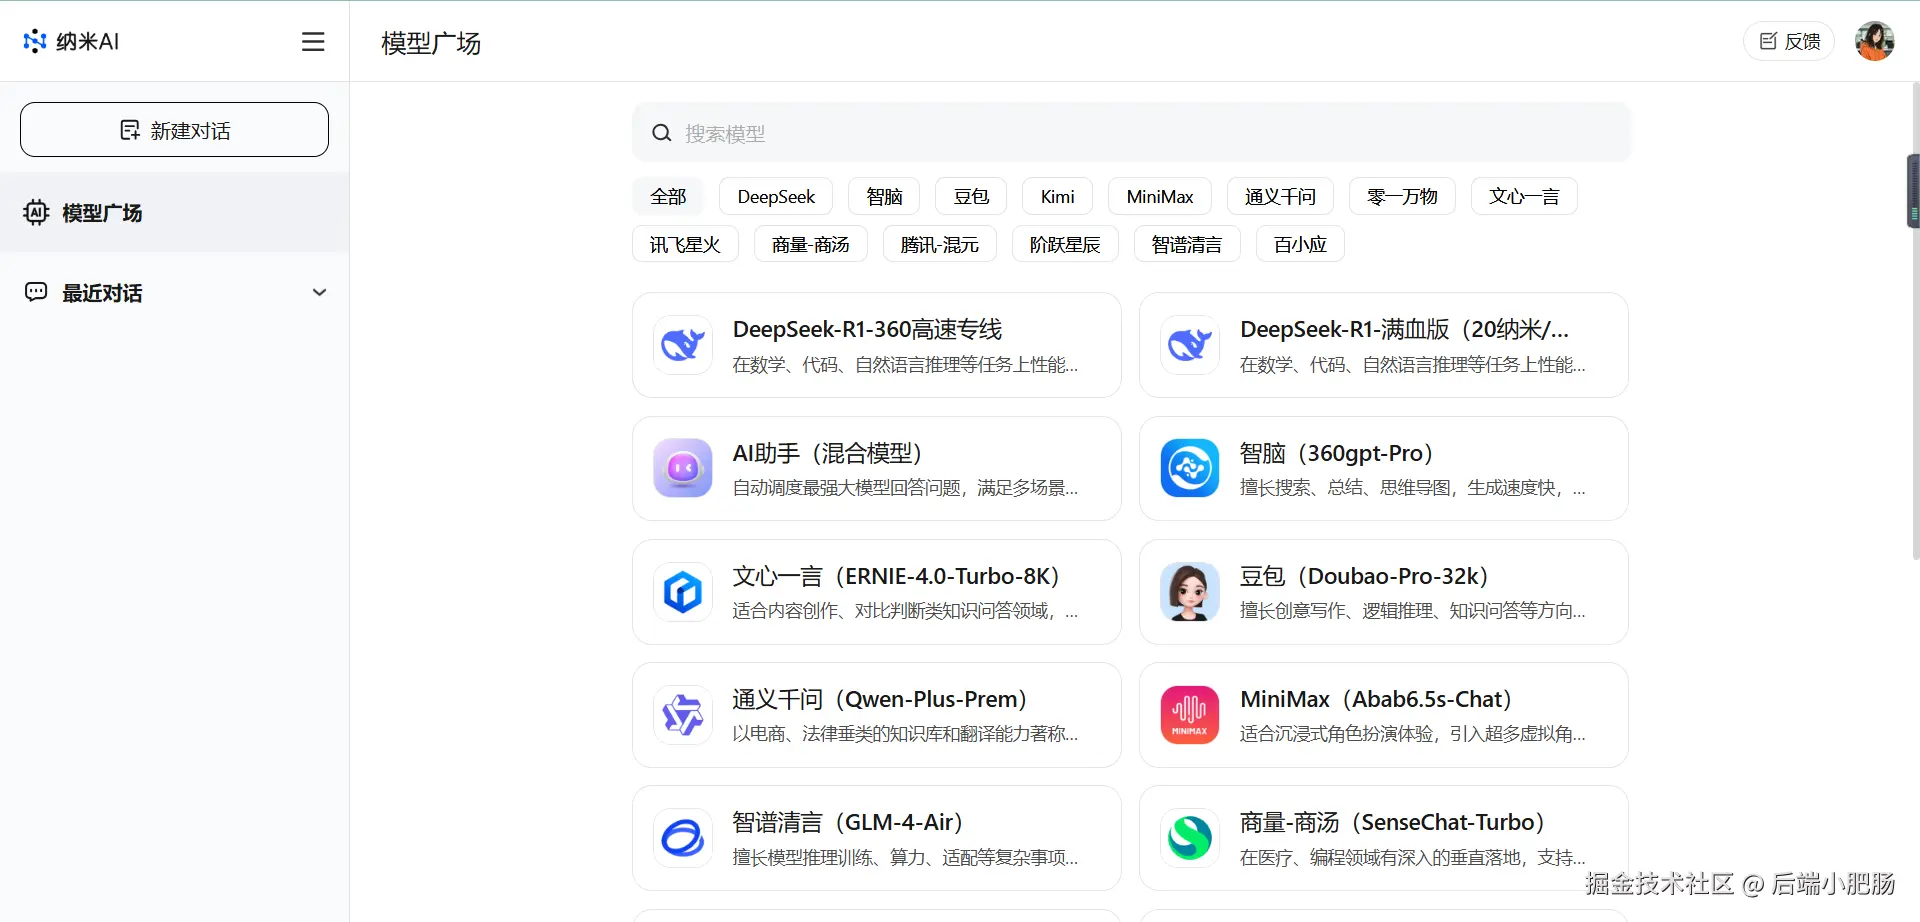The height and width of the screenshot is (922, 1920).
Task: Click the 反馈 feedback button
Action: click(1789, 41)
